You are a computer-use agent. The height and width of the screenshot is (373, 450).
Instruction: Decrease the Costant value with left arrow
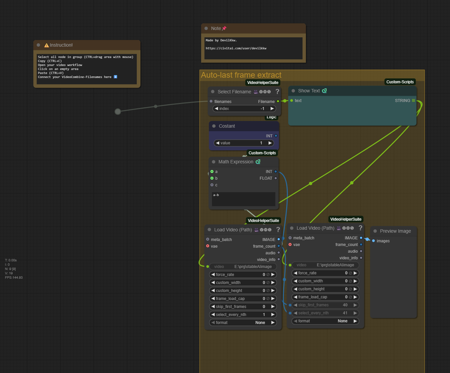point(218,143)
